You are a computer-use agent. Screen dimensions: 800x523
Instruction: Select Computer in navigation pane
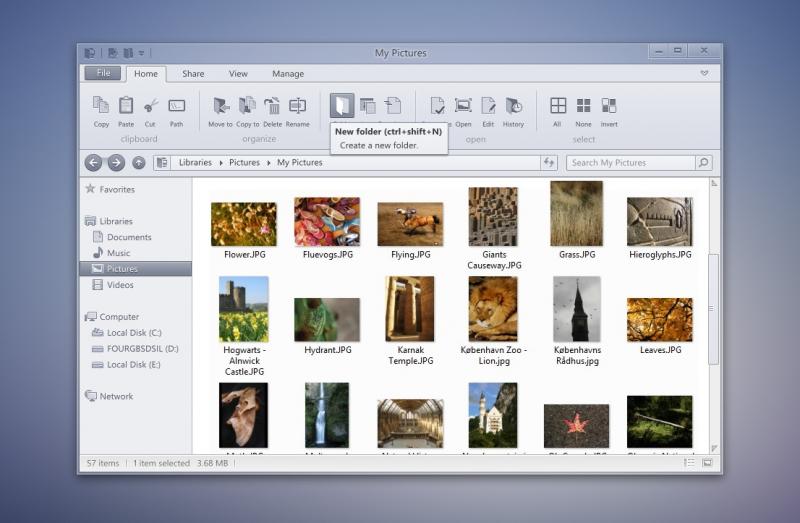point(112,316)
